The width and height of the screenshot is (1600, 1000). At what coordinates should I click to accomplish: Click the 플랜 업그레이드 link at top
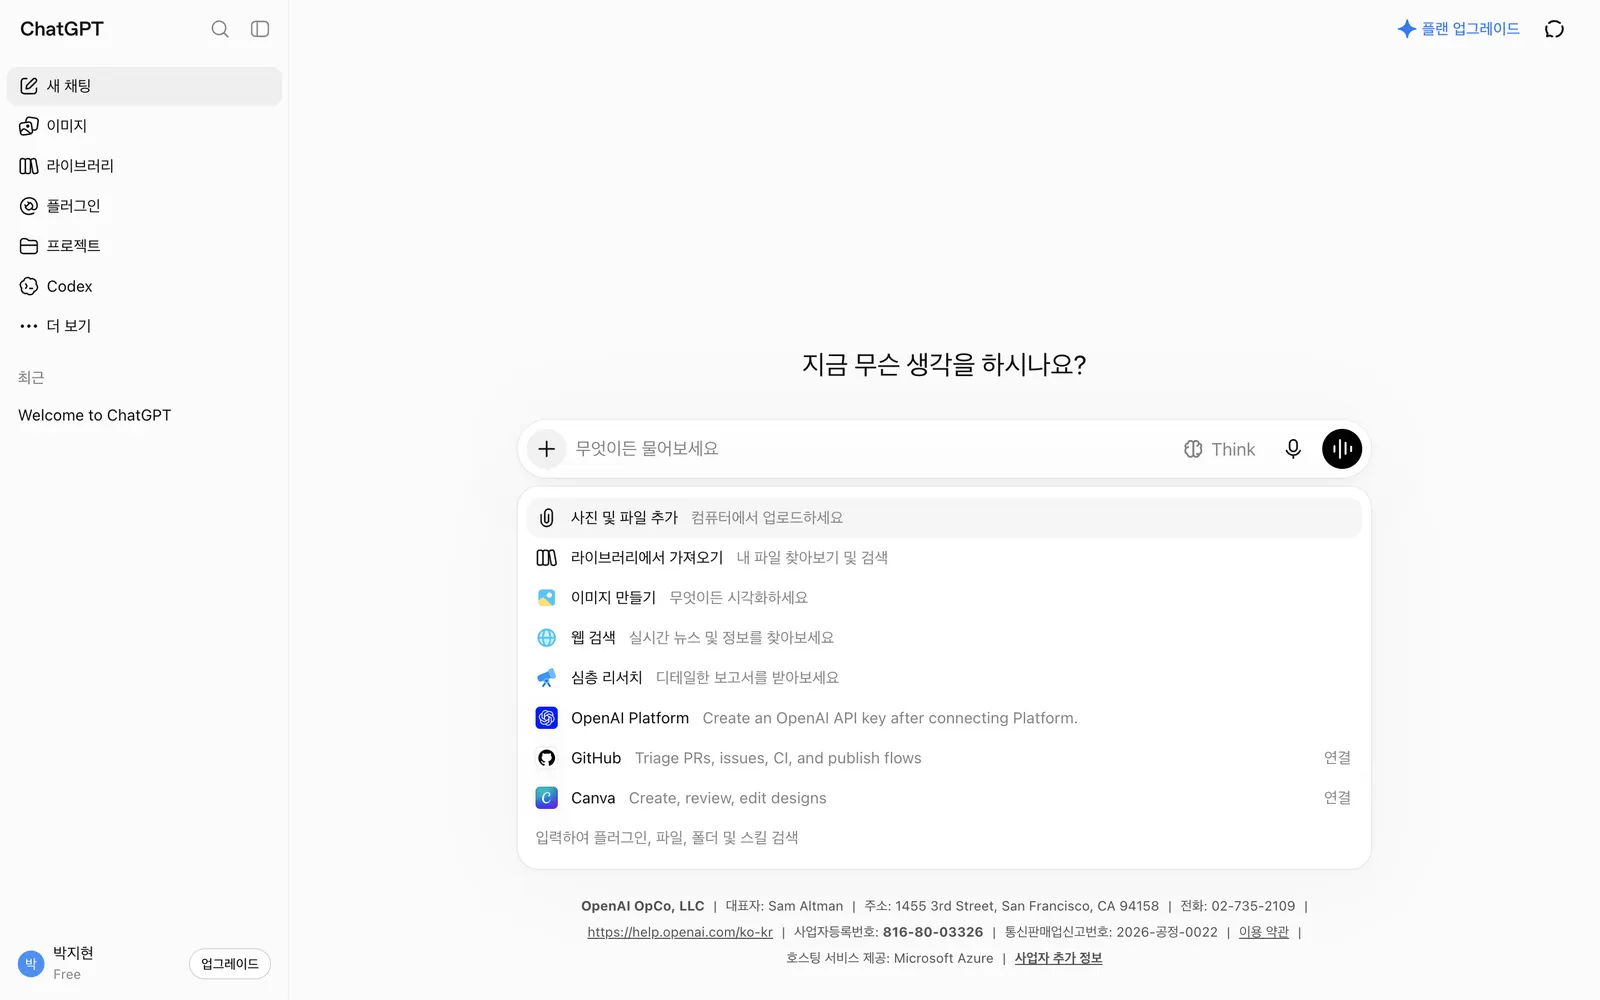point(1458,29)
